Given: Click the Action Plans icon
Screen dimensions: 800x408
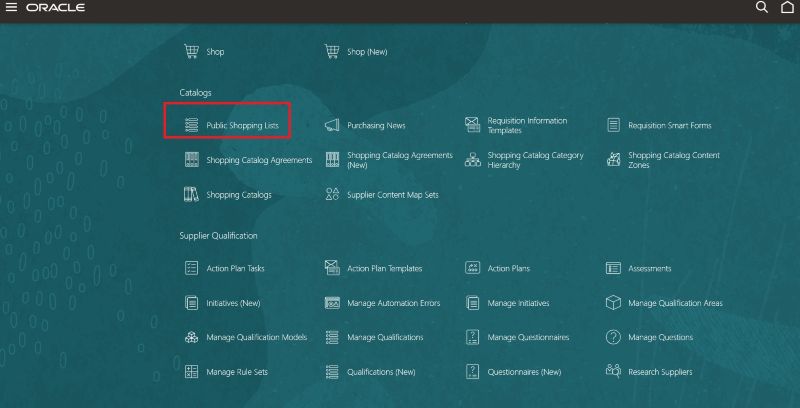Looking at the screenshot, I should [472, 268].
